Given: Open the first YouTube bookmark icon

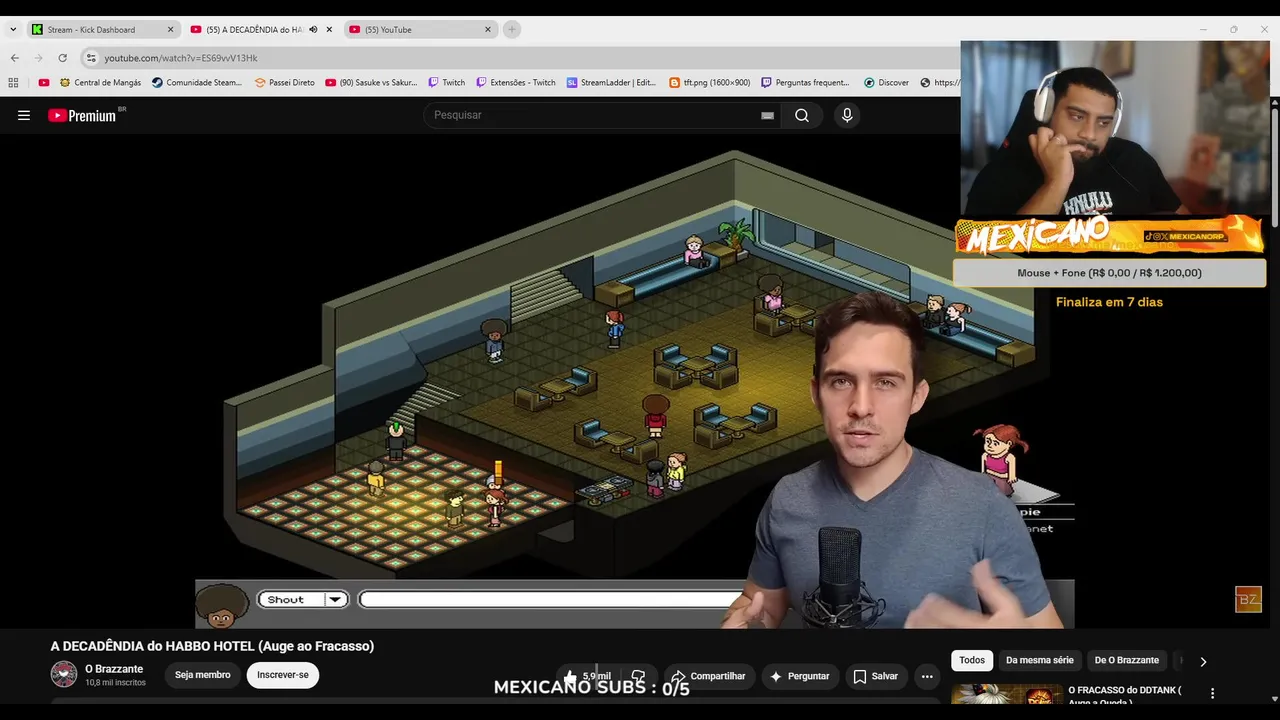Looking at the screenshot, I should click(44, 83).
